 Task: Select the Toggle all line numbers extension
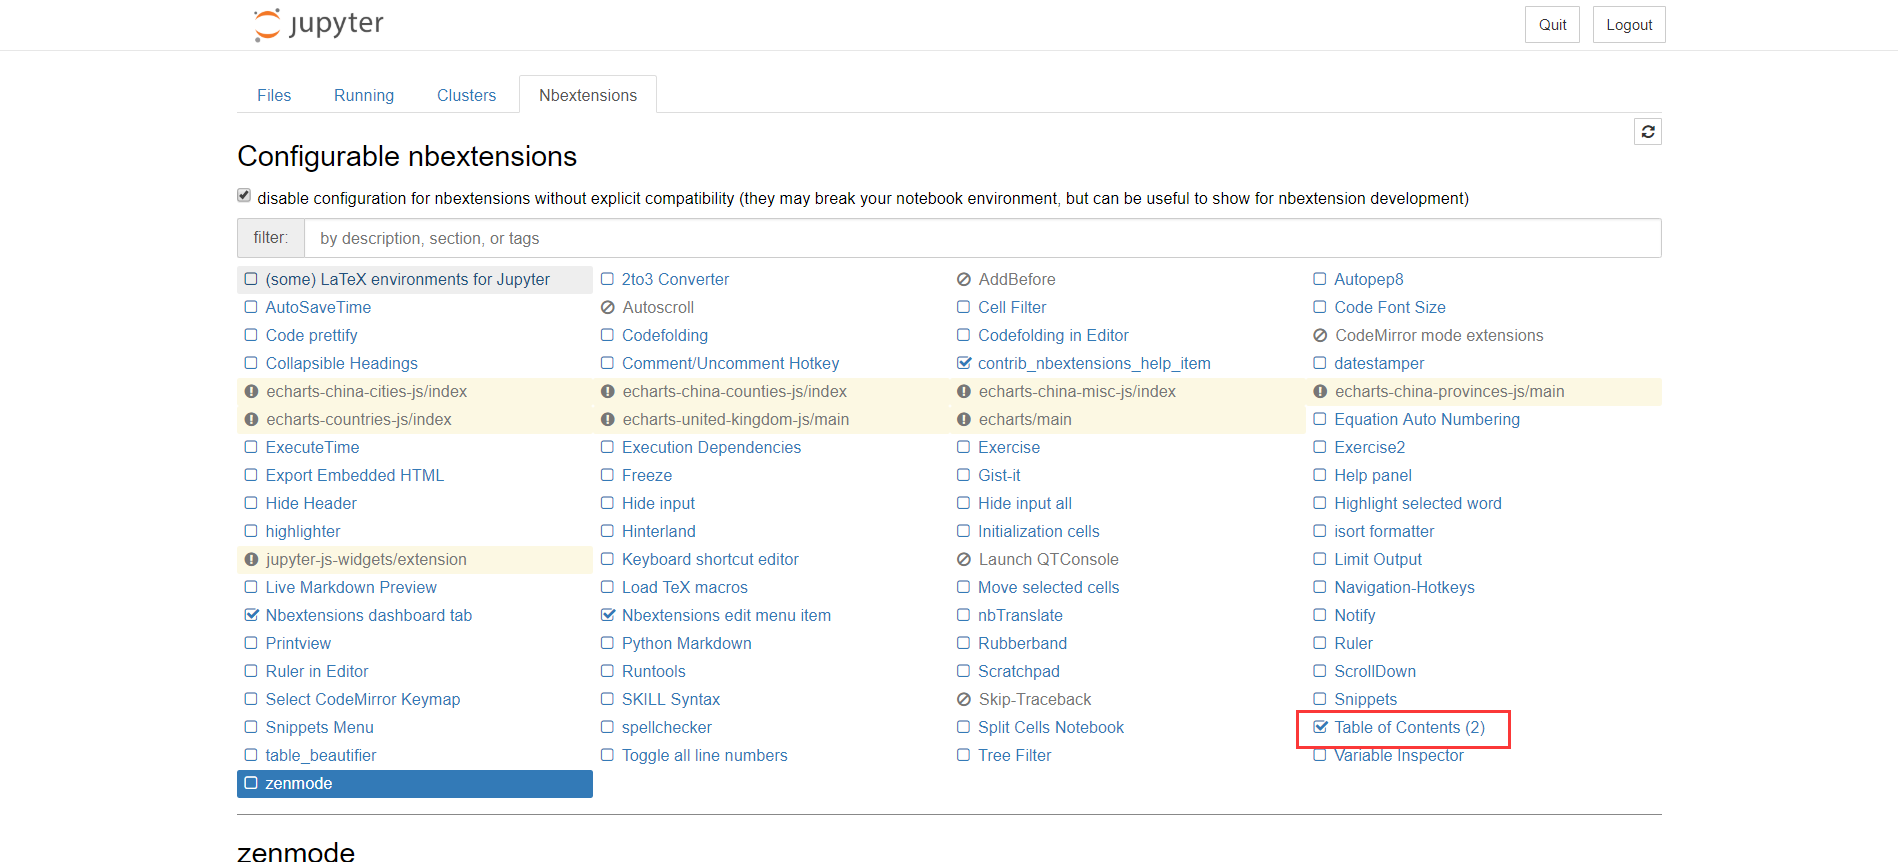[x=705, y=756]
